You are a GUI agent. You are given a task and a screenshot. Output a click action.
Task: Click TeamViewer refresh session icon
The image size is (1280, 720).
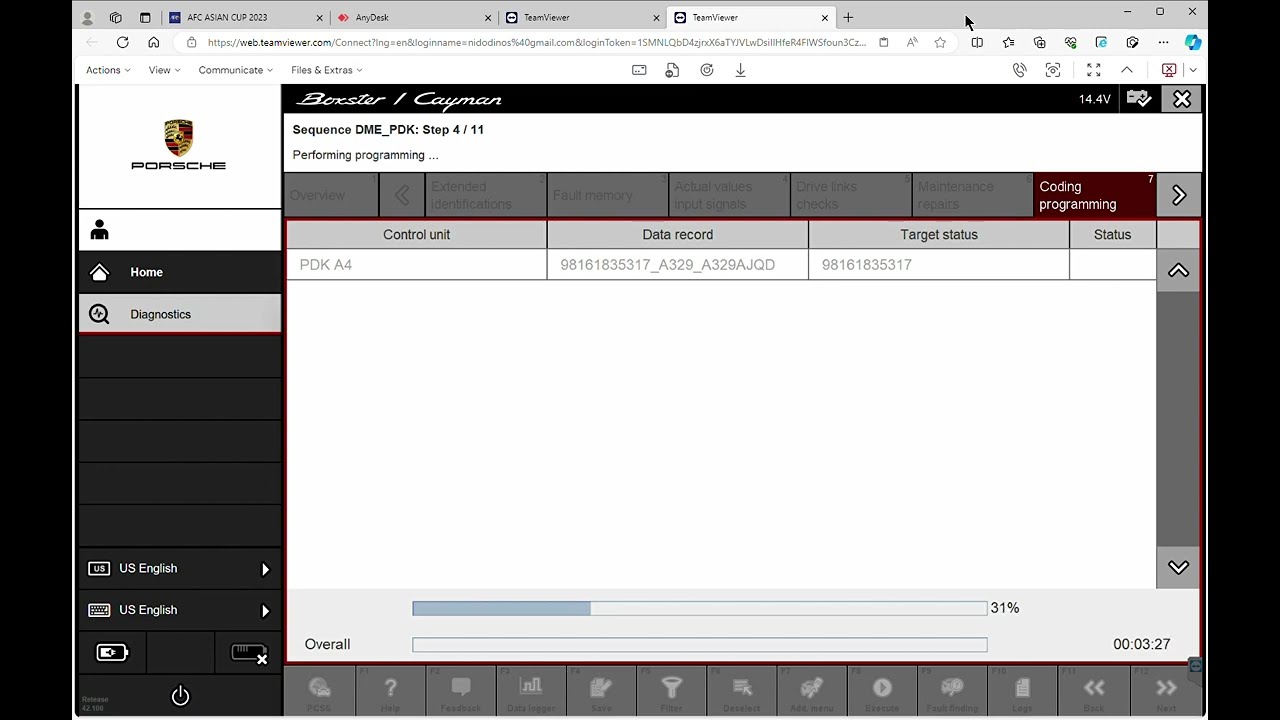[707, 70]
